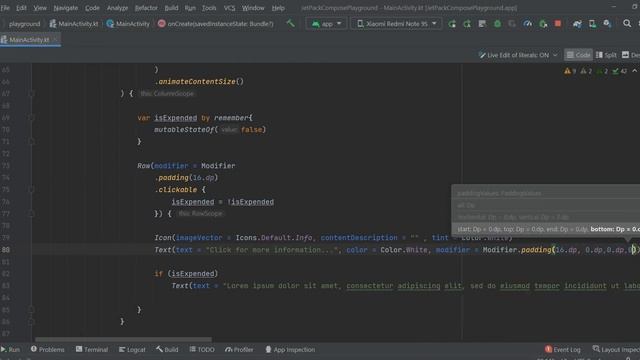Open the Build tool window at bottom
Screen dimensions: 640x360
(167, 349)
